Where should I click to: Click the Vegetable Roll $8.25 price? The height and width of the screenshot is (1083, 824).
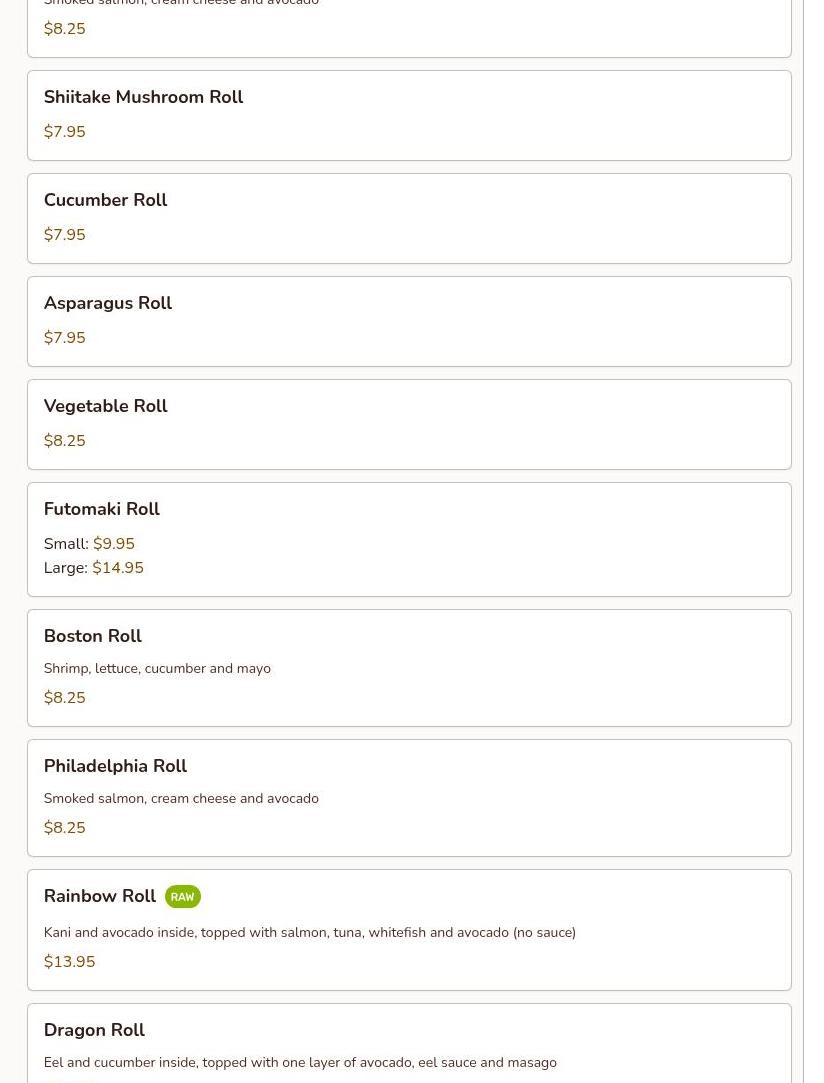(x=65, y=441)
